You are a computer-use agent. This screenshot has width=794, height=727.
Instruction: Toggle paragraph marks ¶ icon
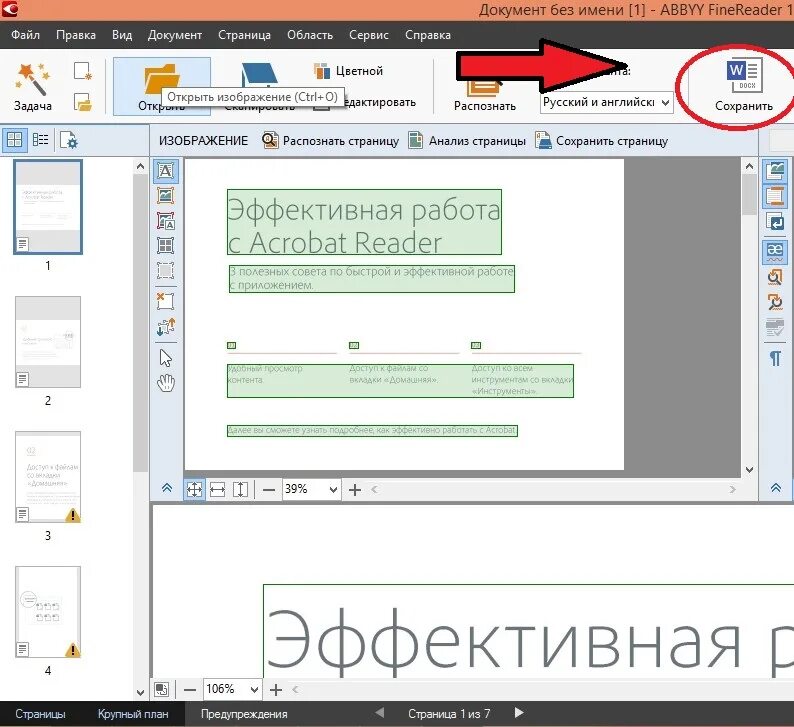click(775, 358)
